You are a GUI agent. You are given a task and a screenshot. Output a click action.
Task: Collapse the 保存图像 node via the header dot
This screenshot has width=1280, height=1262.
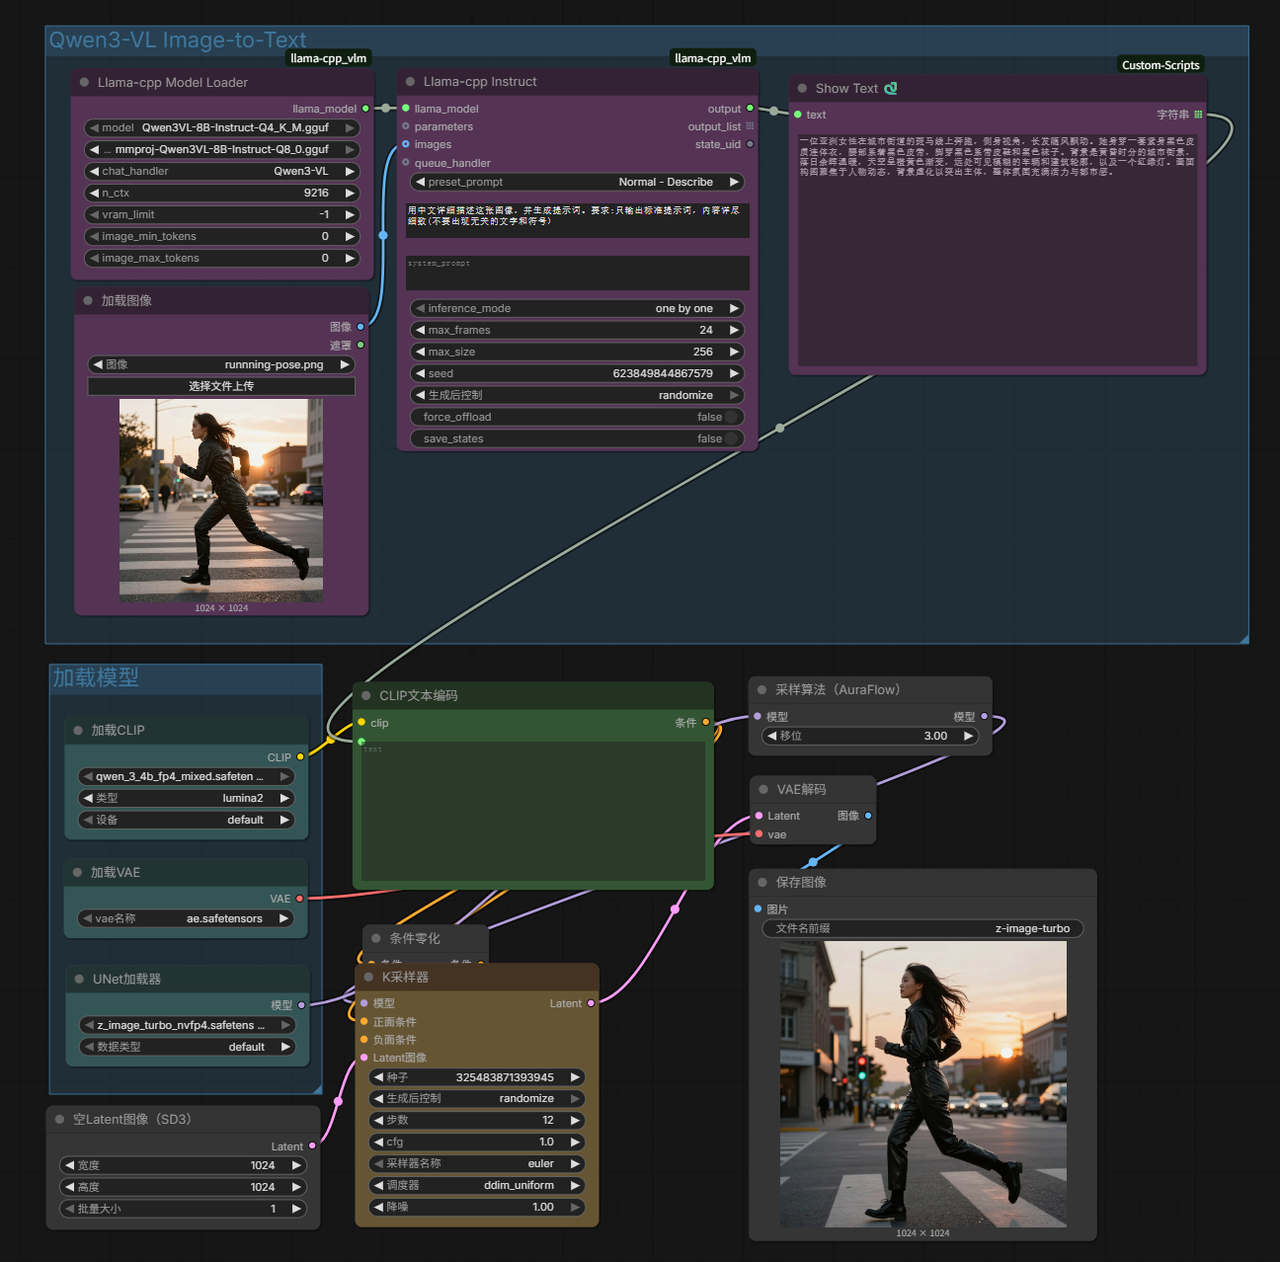(762, 883)
